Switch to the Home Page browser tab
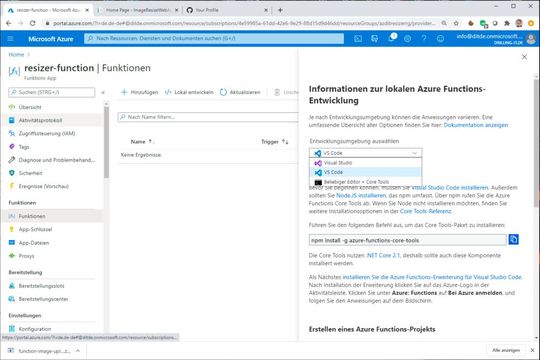The width and height of the screenshot is (540, 360). 138,10
